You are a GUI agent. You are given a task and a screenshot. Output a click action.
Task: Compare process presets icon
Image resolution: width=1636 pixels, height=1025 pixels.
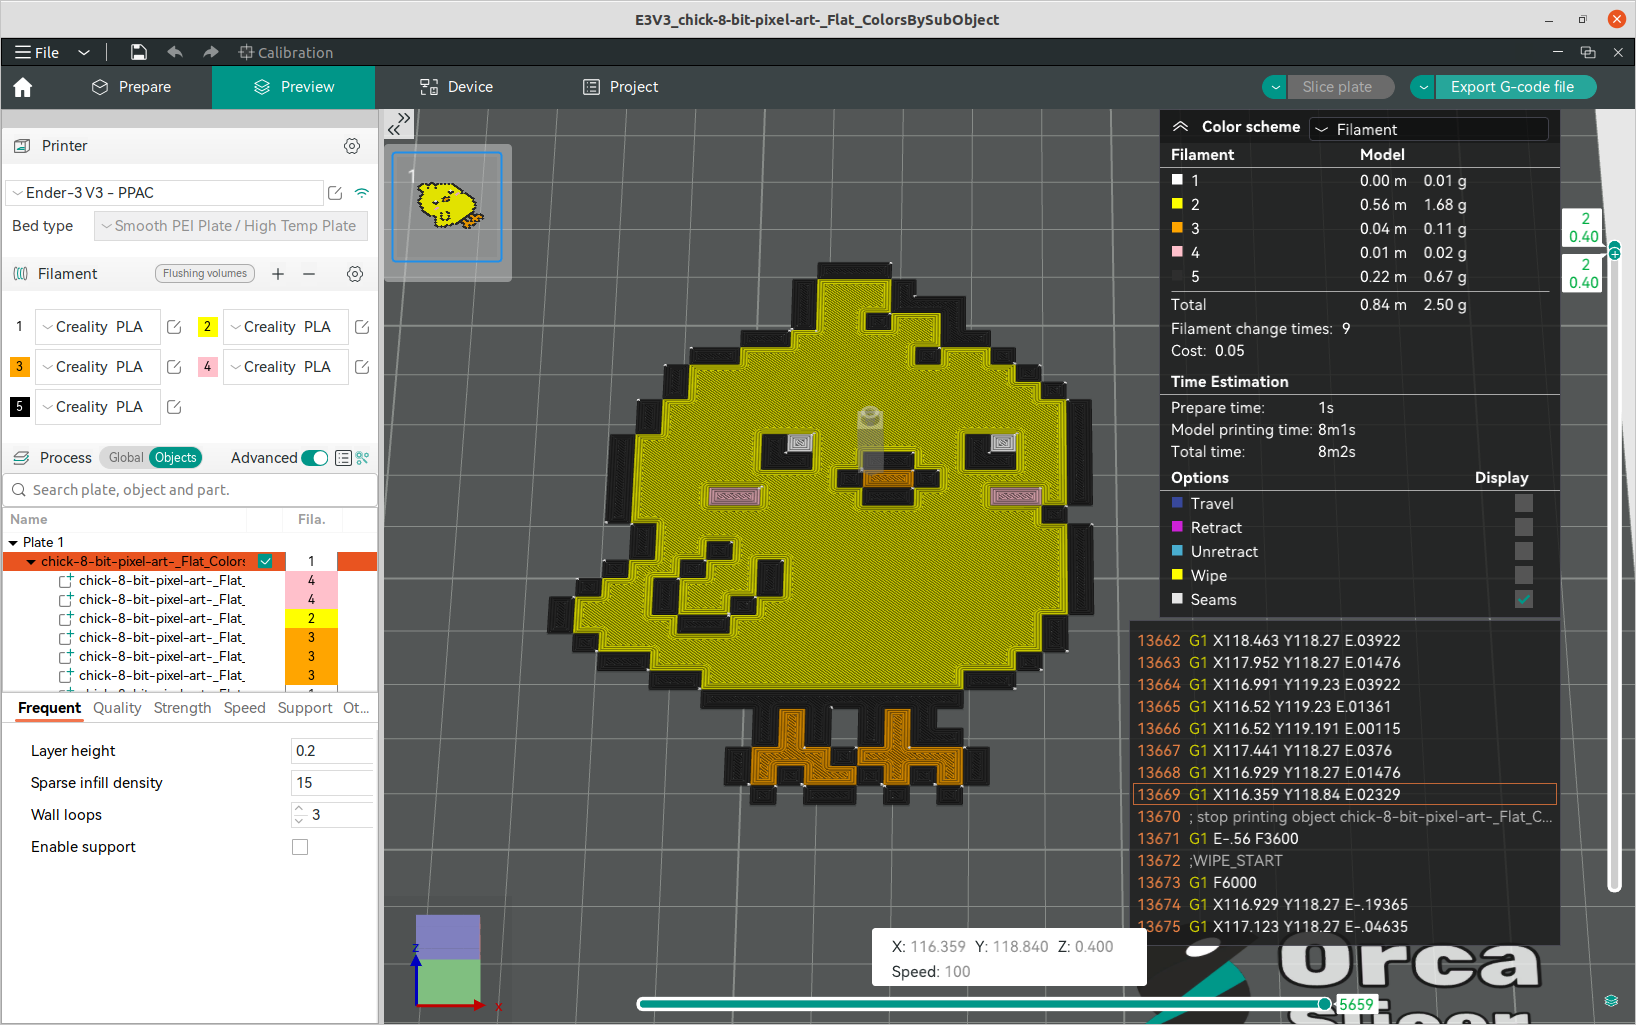coord(362,458)
